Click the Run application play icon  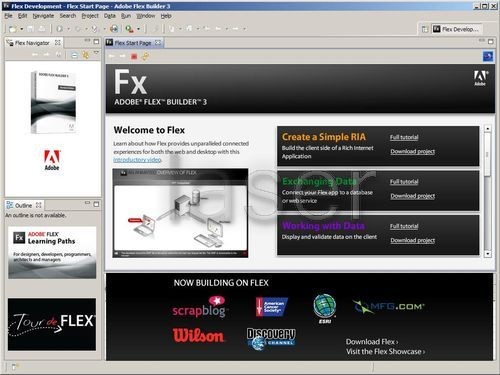click(60, 29)
